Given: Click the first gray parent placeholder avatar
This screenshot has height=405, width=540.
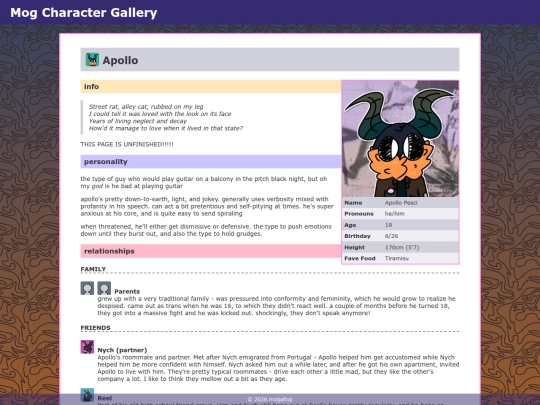Looking at the screenshot, I should pos(87,288).
